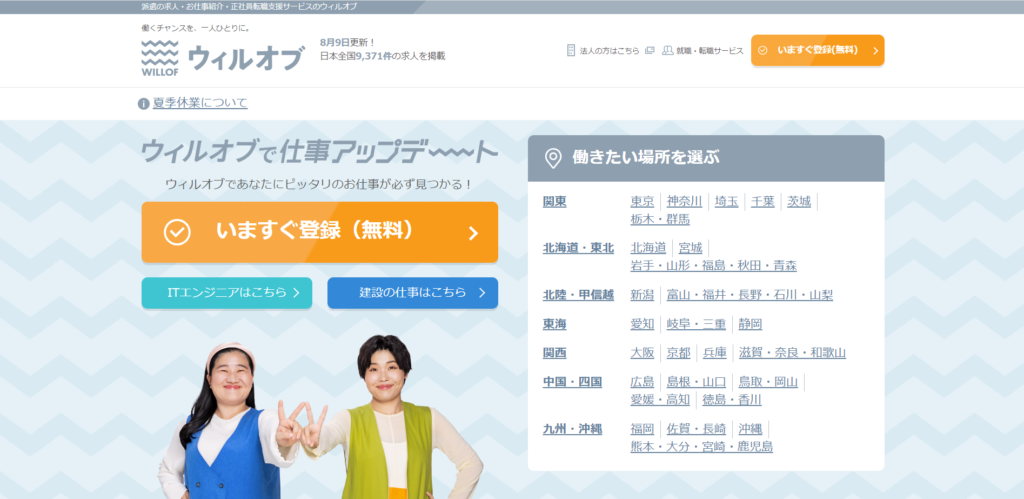Open 法人の方はこちら link
1024x499 pixels.
[x=609, y=51]
